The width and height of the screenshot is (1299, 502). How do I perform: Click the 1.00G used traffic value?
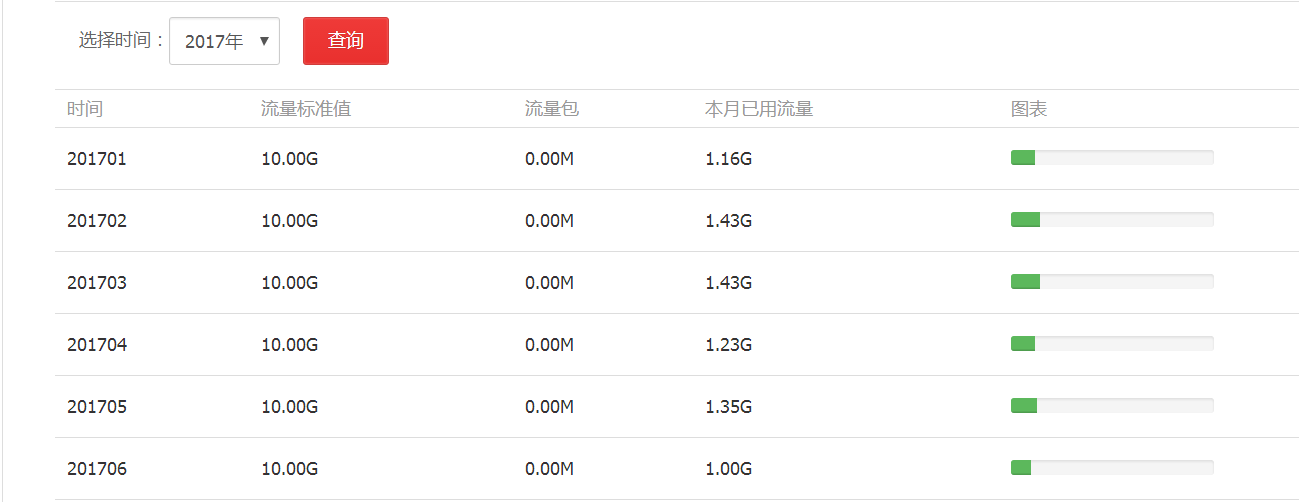click(728, 468)
